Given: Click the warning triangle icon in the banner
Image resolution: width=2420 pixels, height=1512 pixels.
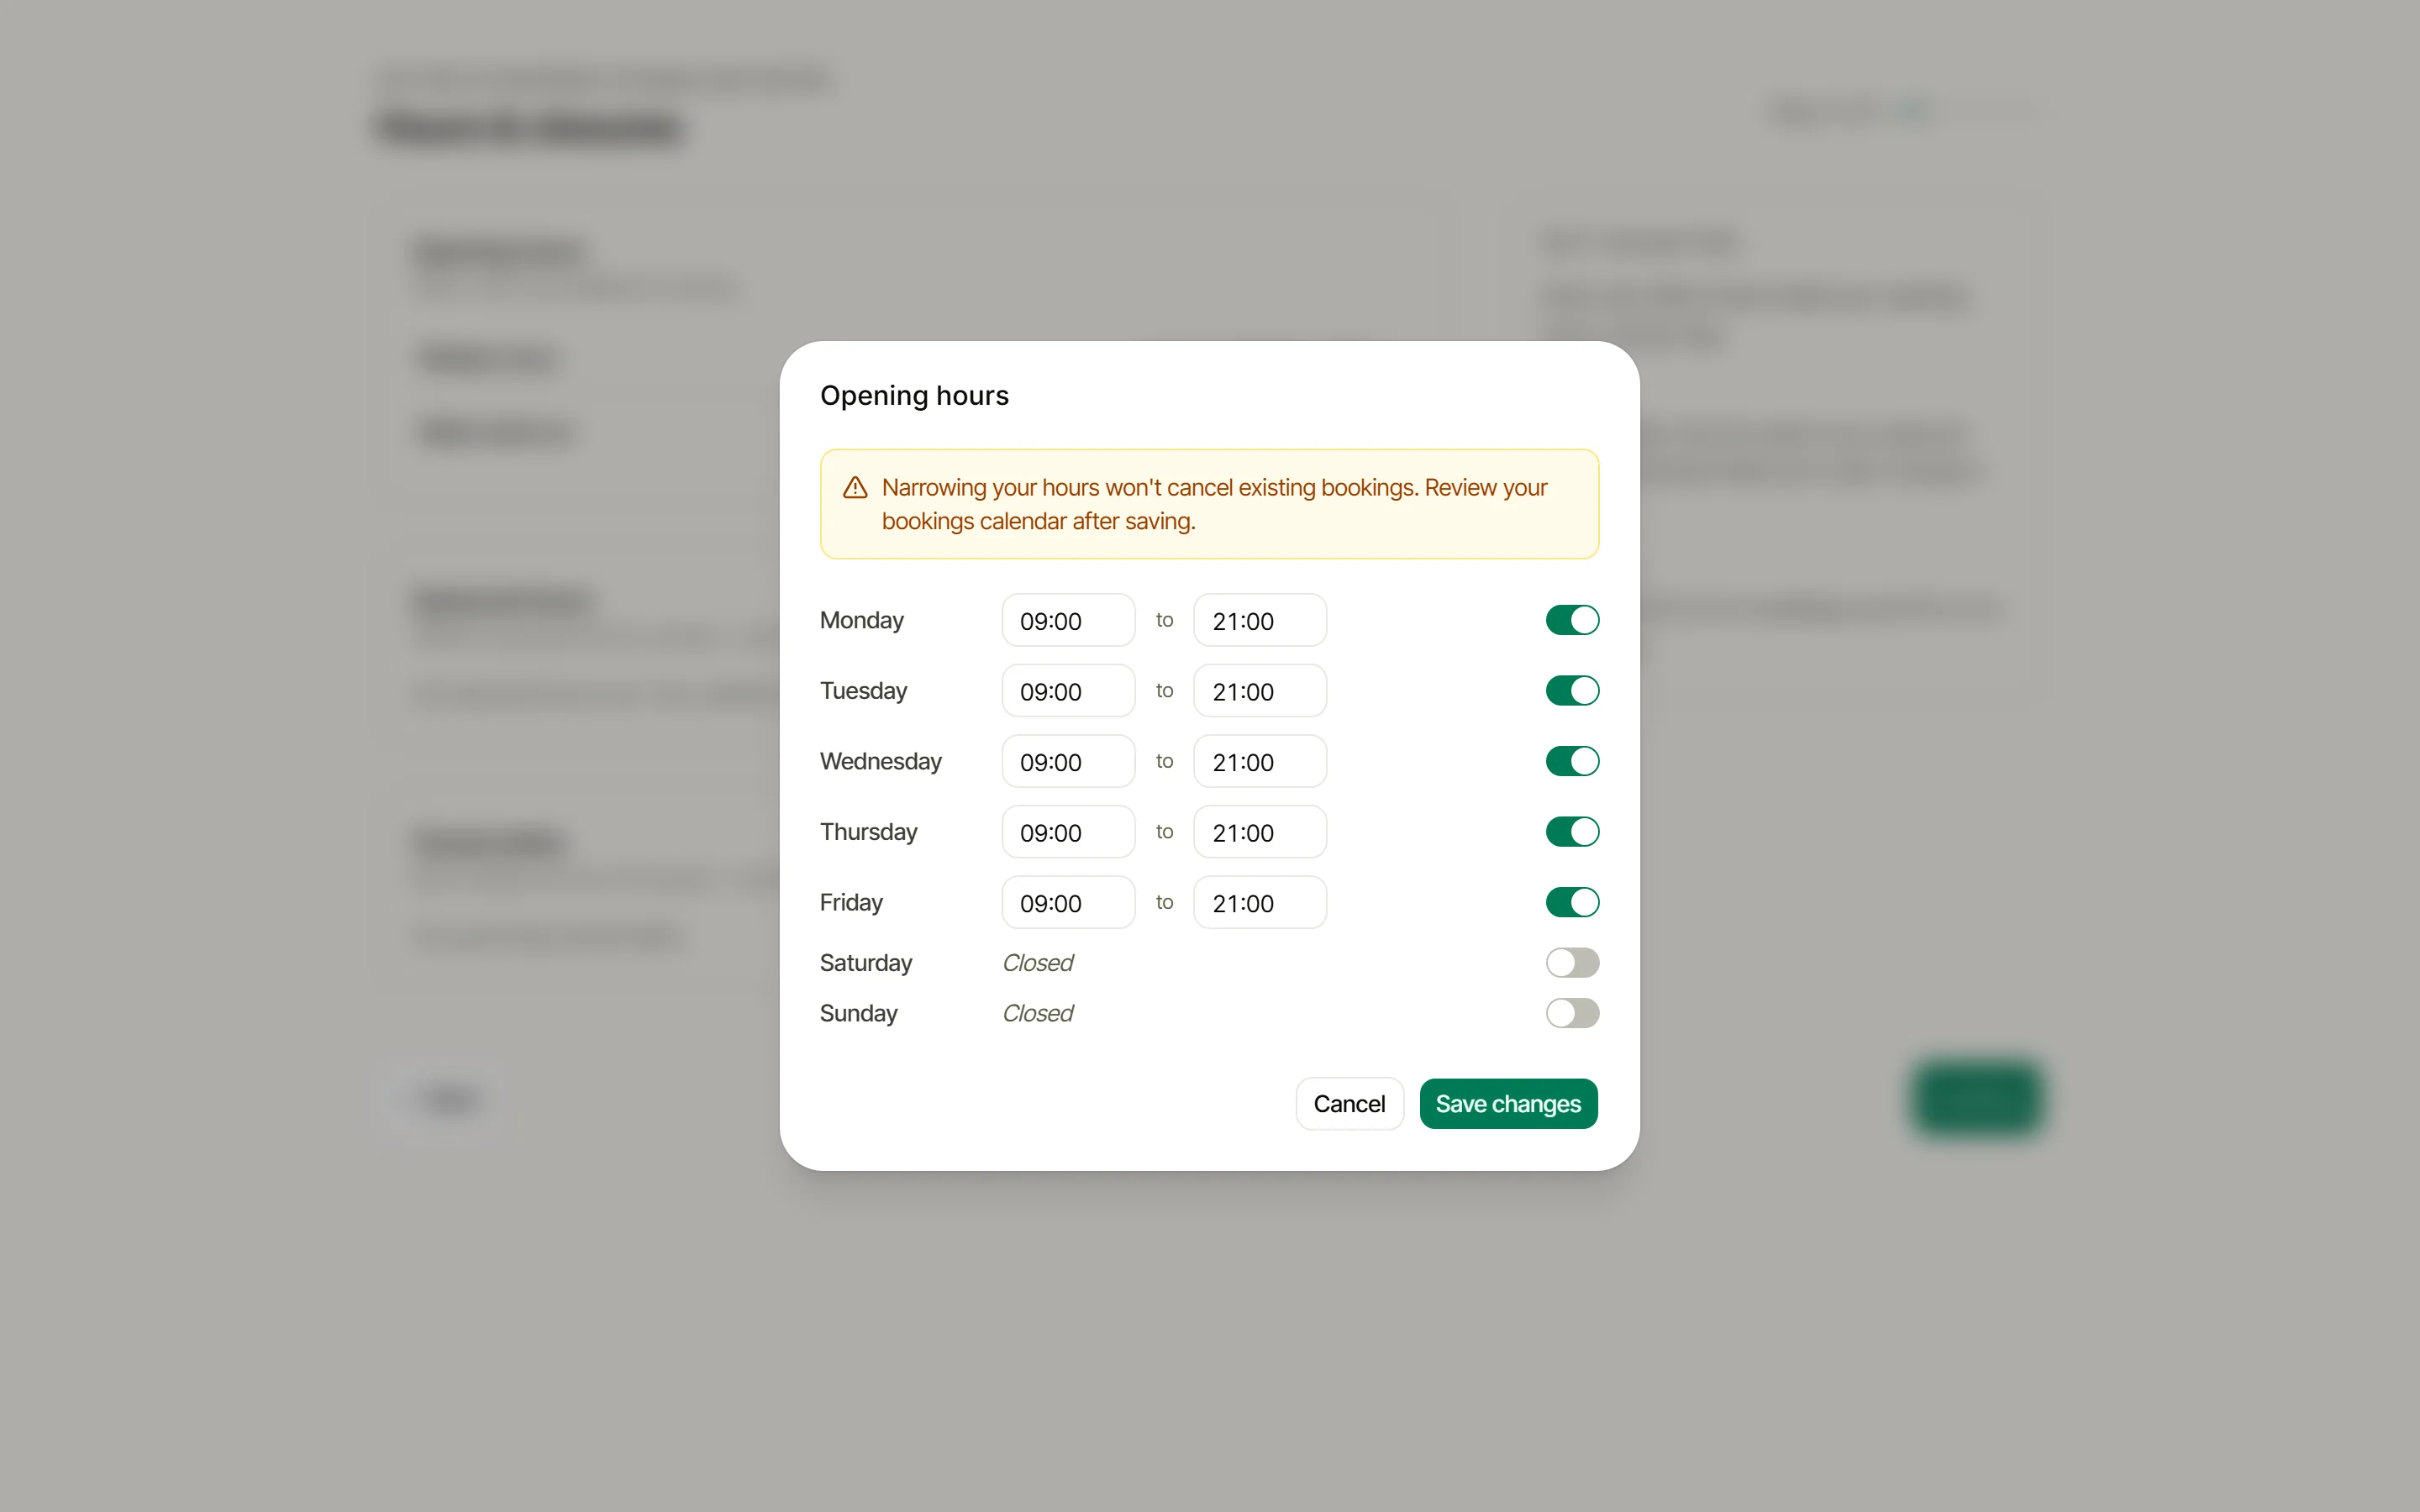Looking at the screenshot, I should [x=855, y=487].
